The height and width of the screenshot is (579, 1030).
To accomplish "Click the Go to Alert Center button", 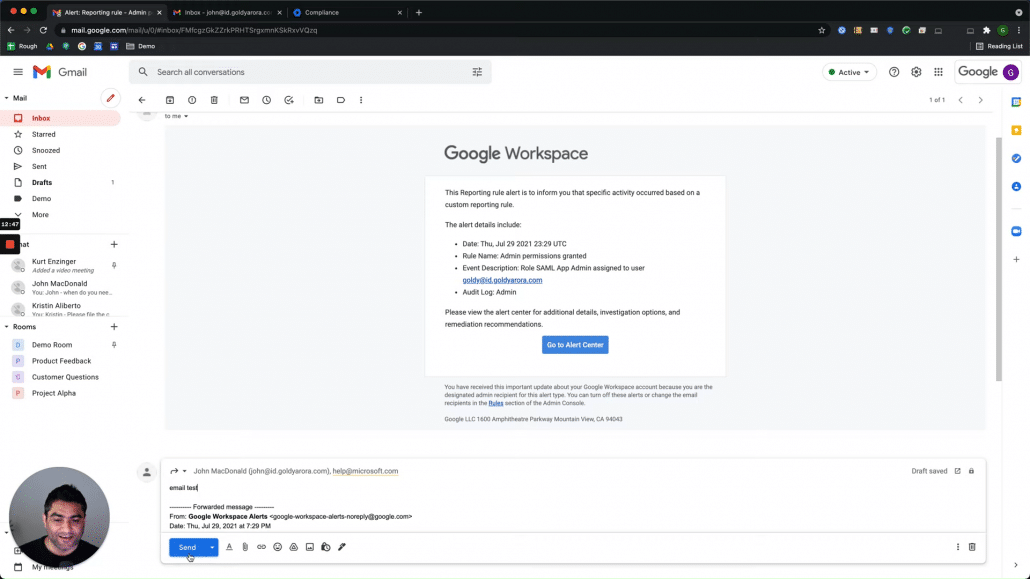I will [x=575, y=345].
